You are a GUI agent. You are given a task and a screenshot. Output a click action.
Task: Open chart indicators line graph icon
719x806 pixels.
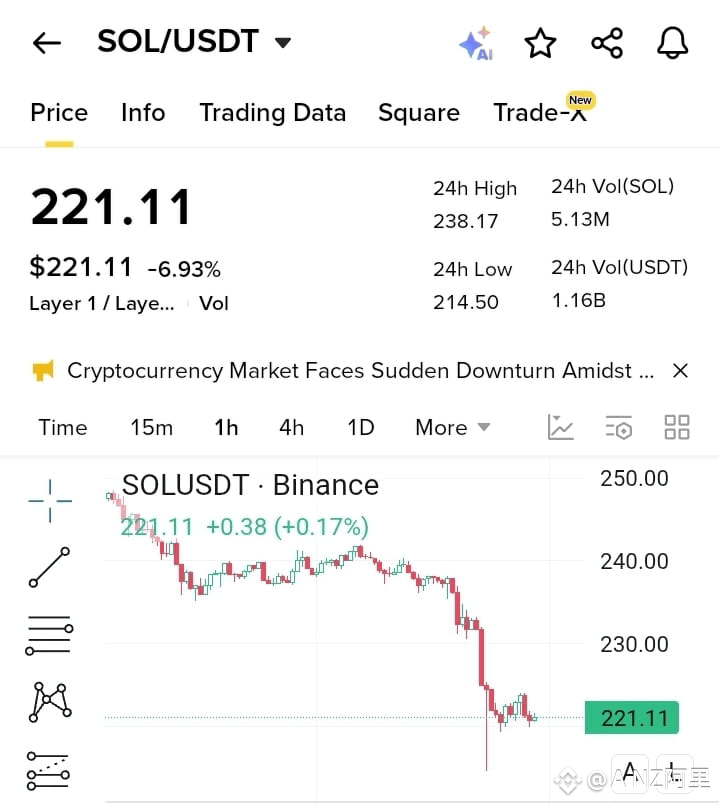[560, 427]
